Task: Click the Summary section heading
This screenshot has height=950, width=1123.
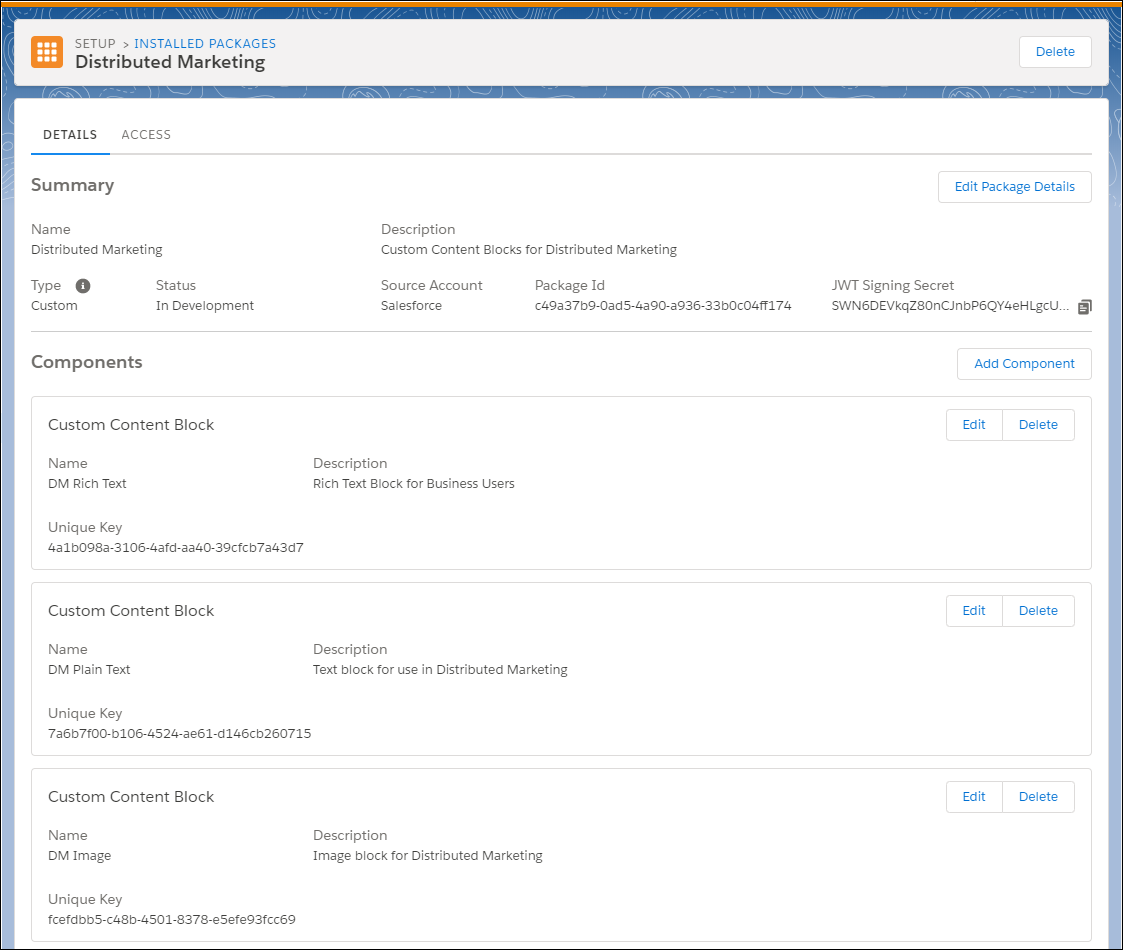Action: 72,186
